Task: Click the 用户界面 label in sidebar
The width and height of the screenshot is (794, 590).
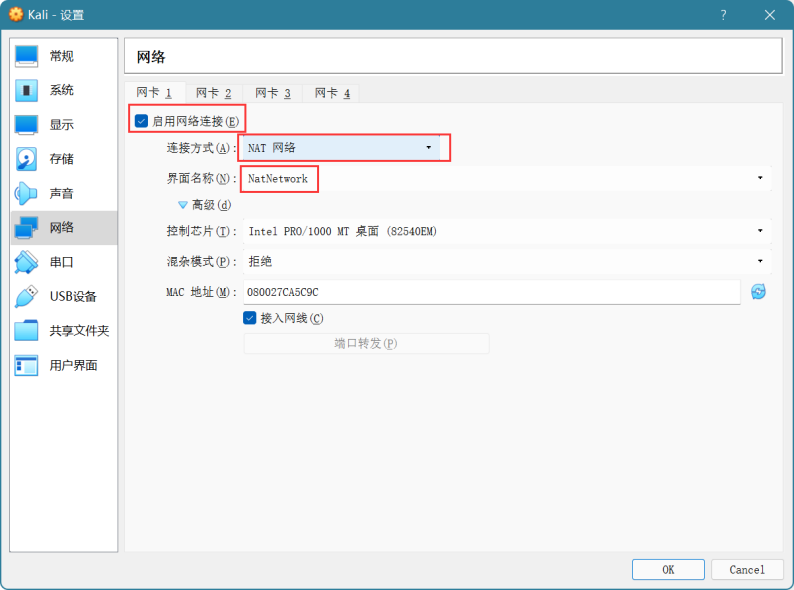Action: (73, 365)
